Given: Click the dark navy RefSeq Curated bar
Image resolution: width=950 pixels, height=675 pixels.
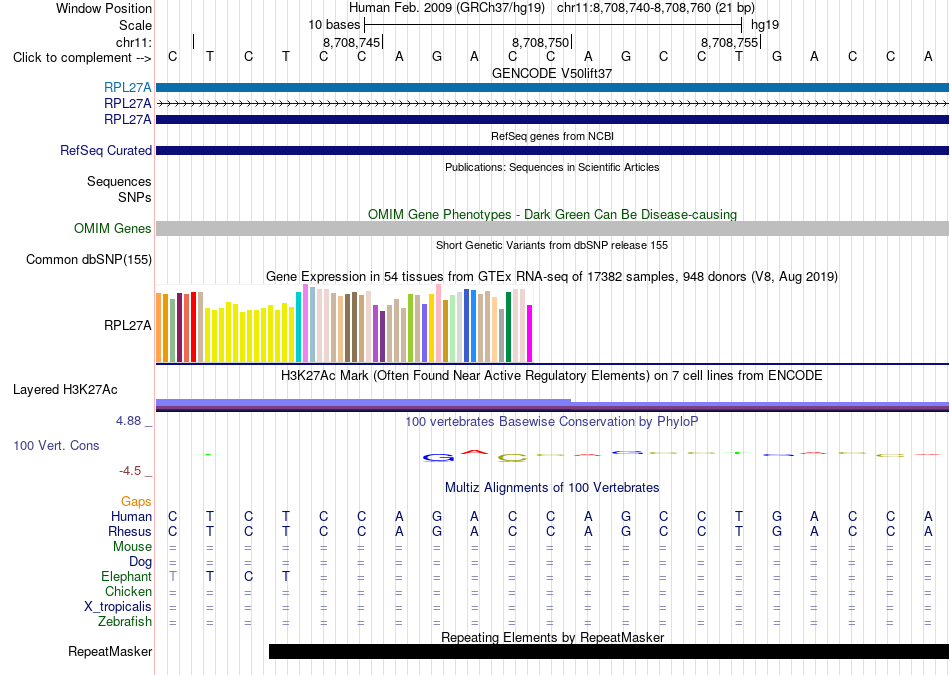Looking at the screenshot, I should [x=552, y=150].
